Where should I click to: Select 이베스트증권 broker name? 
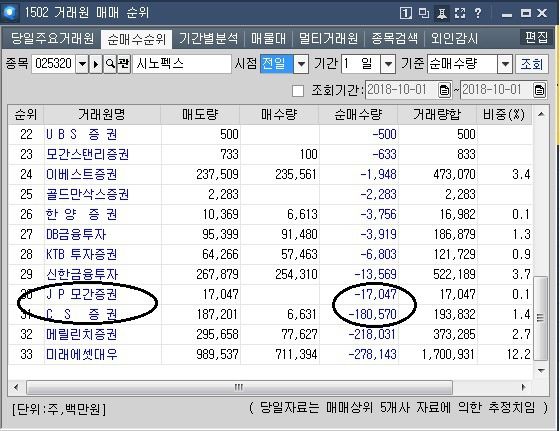(81, 175)
